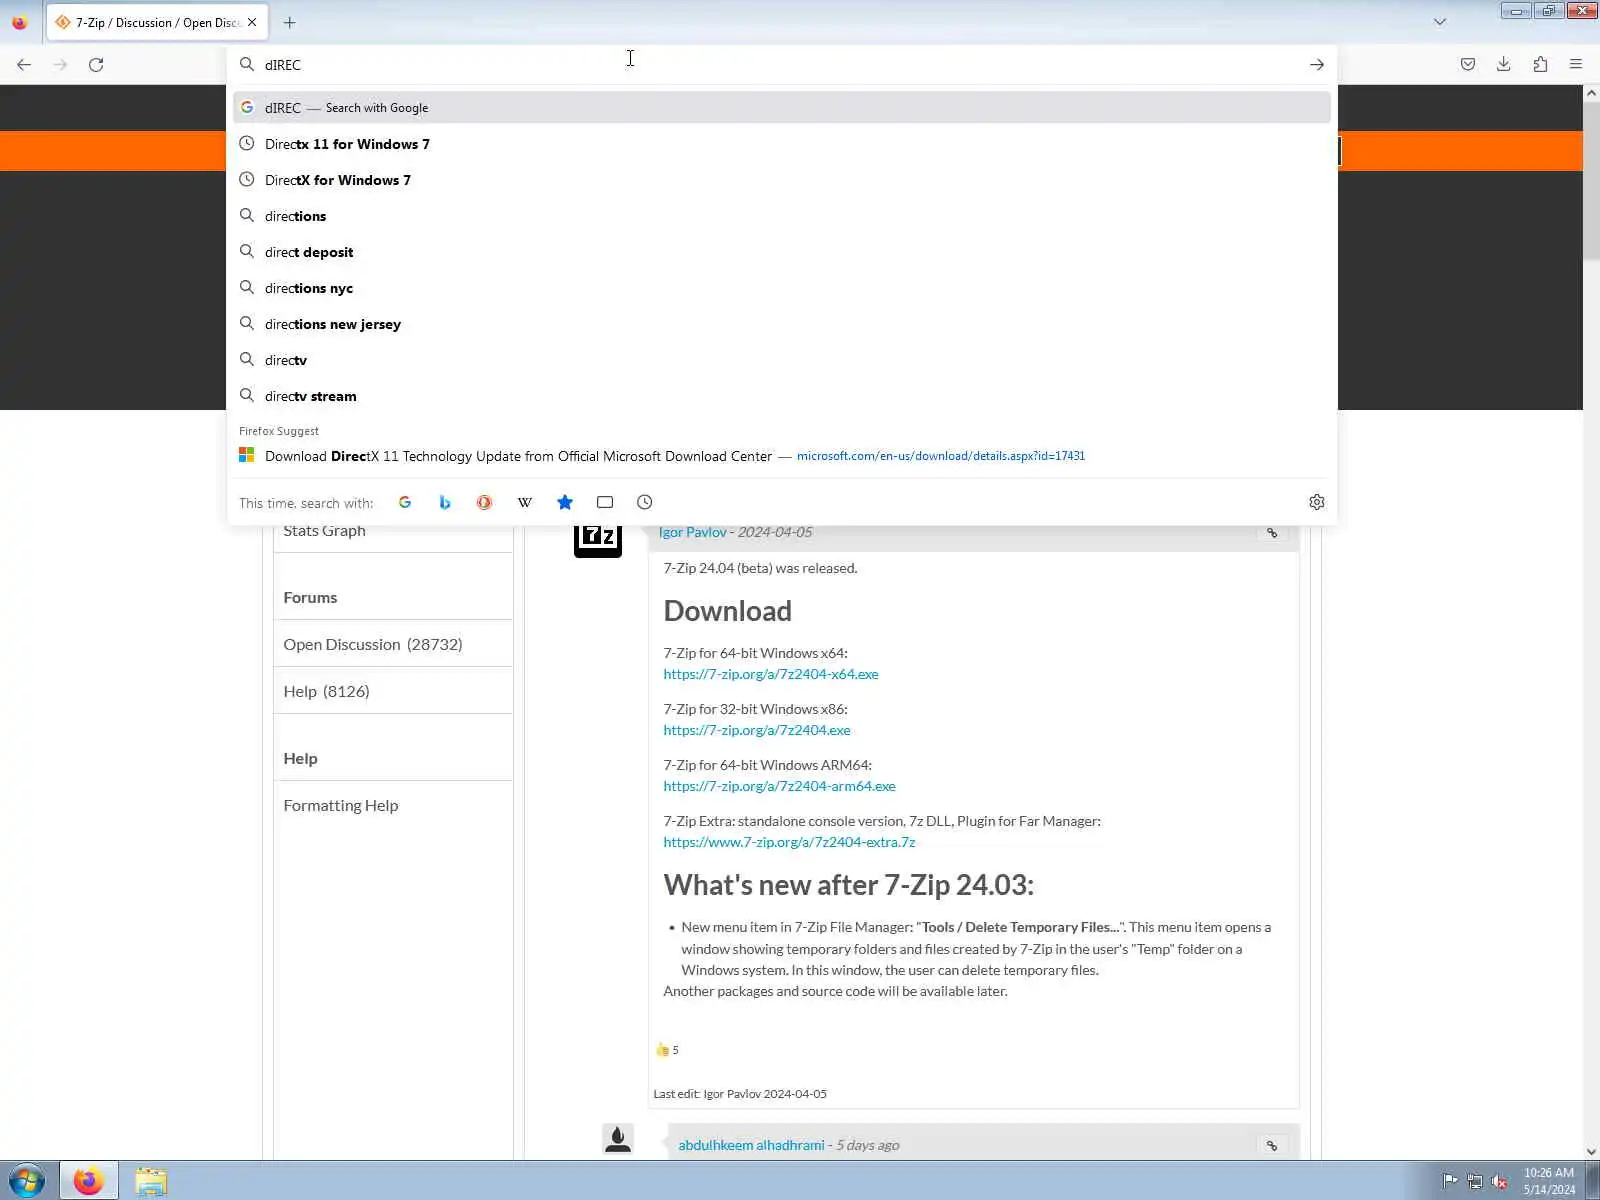1600x1200 pixels.
Task: Click the network tray icon
Action: click(x=1475, y=1181)
